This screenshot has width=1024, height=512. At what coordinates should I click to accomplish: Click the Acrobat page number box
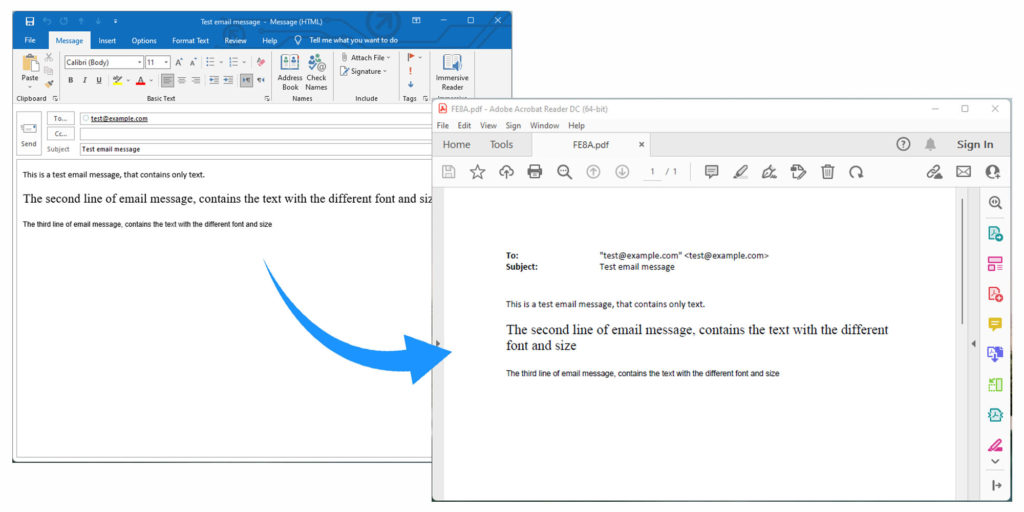click(x=652, y=172)
